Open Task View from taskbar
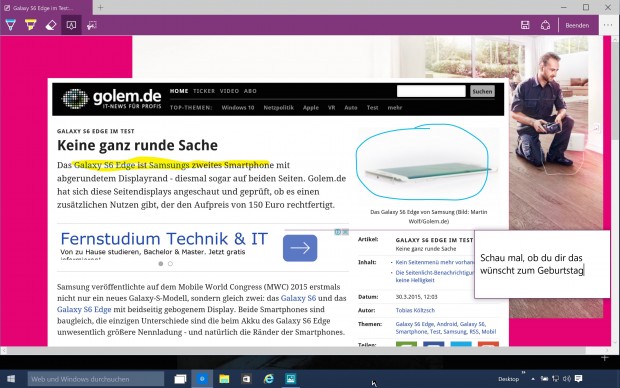Viewport: 620px width, 388px height. pyautogui.click(x=180, y=379)
